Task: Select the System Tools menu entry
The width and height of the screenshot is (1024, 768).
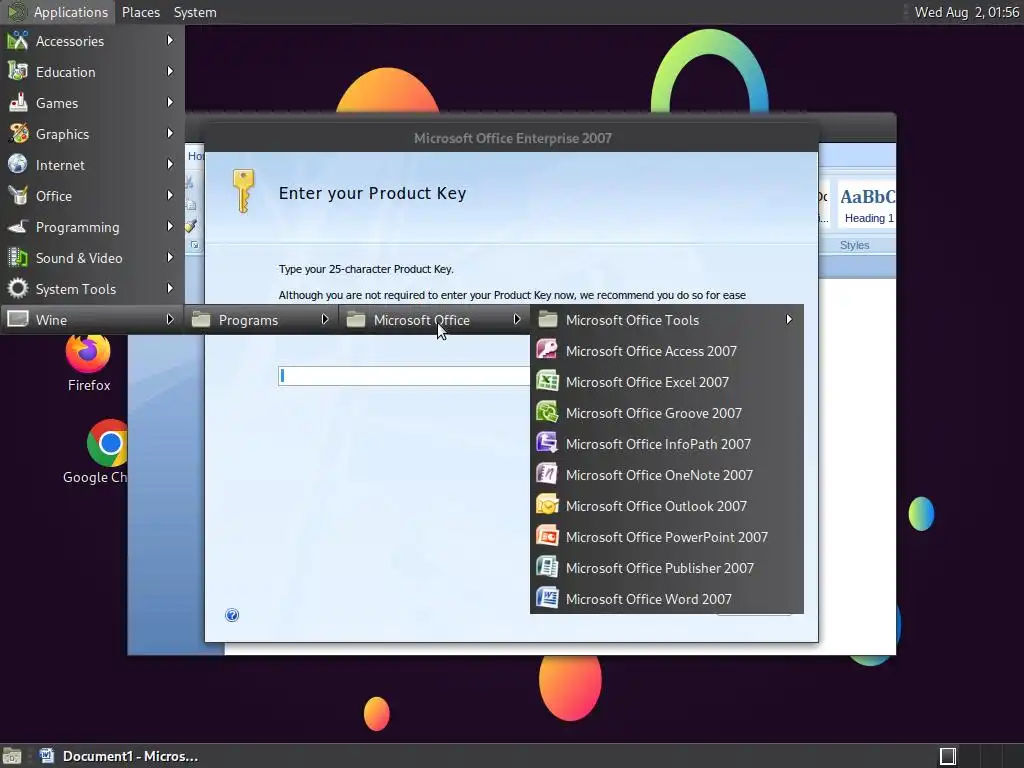Action: coord(92,289)
